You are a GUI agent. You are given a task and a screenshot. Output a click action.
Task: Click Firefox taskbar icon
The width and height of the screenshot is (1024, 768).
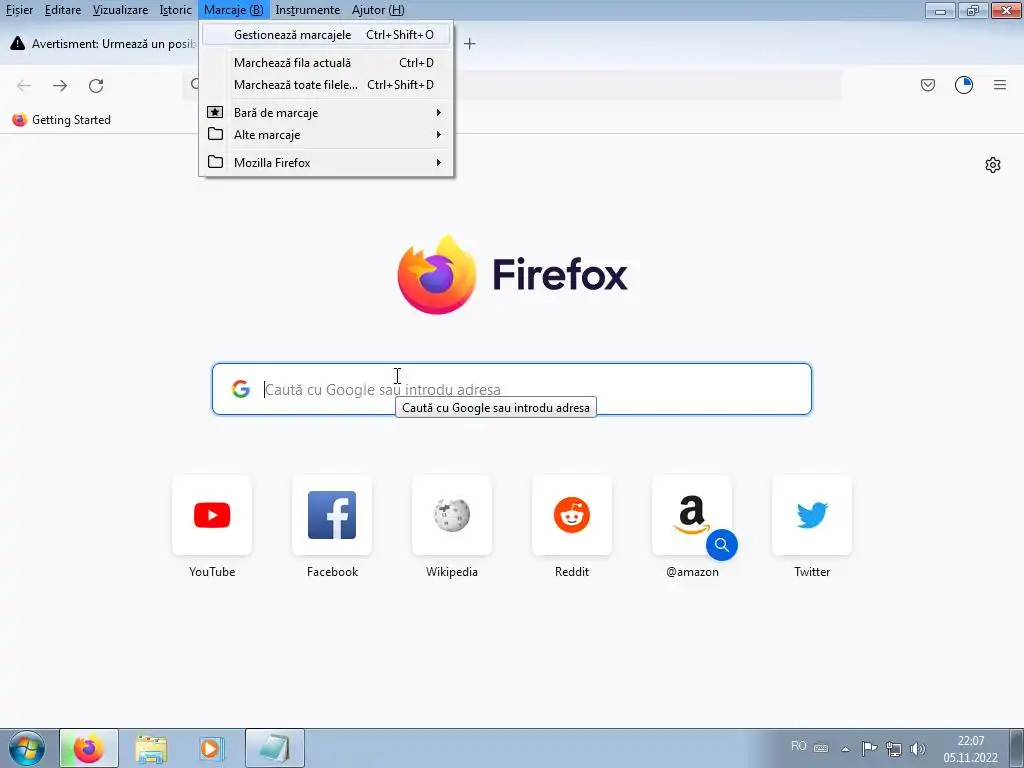click(x=89, y=748)
